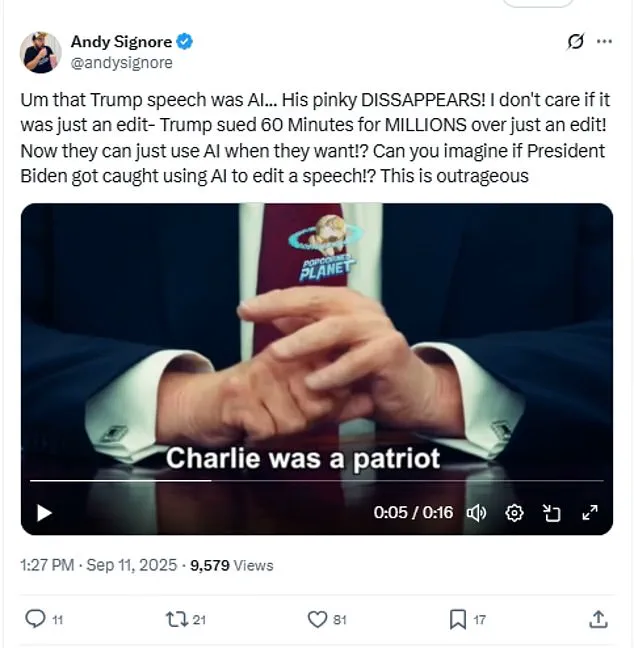Click the blue verified badge next to the name
Image resolution: width=634 pixels, height=648 pixels.
point(185,42)
